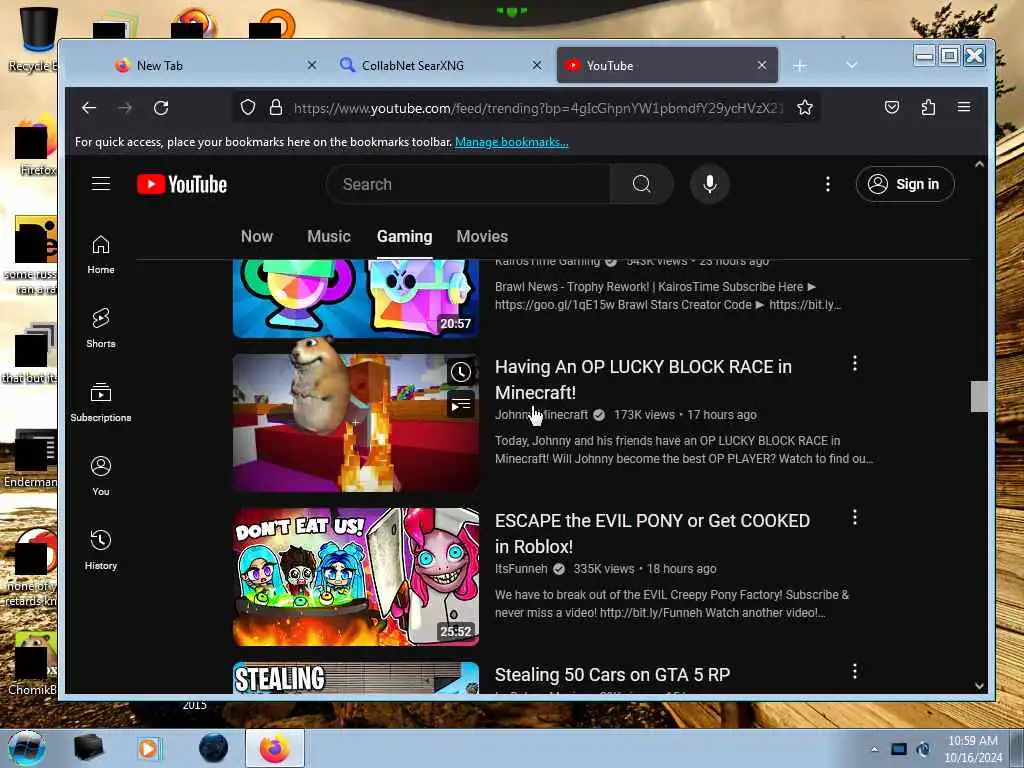The image size is (1024, 768).
Task: Go back in Firefox
Action: (89, 108)
